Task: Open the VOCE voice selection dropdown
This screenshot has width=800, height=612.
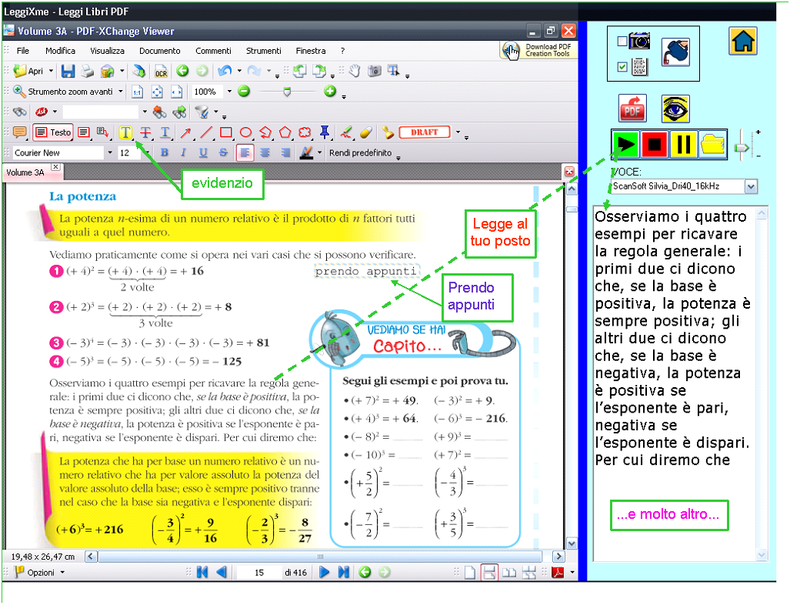Action: pos(751,187)
